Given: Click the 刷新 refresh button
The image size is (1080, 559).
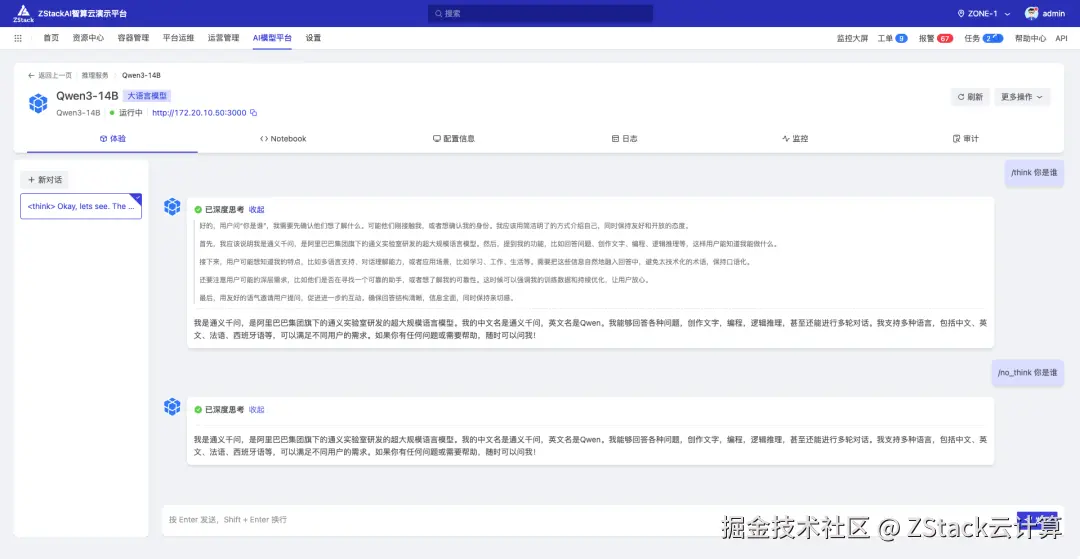Looking at the screenshot, I should pyautogui.click(x=970, y=97).
